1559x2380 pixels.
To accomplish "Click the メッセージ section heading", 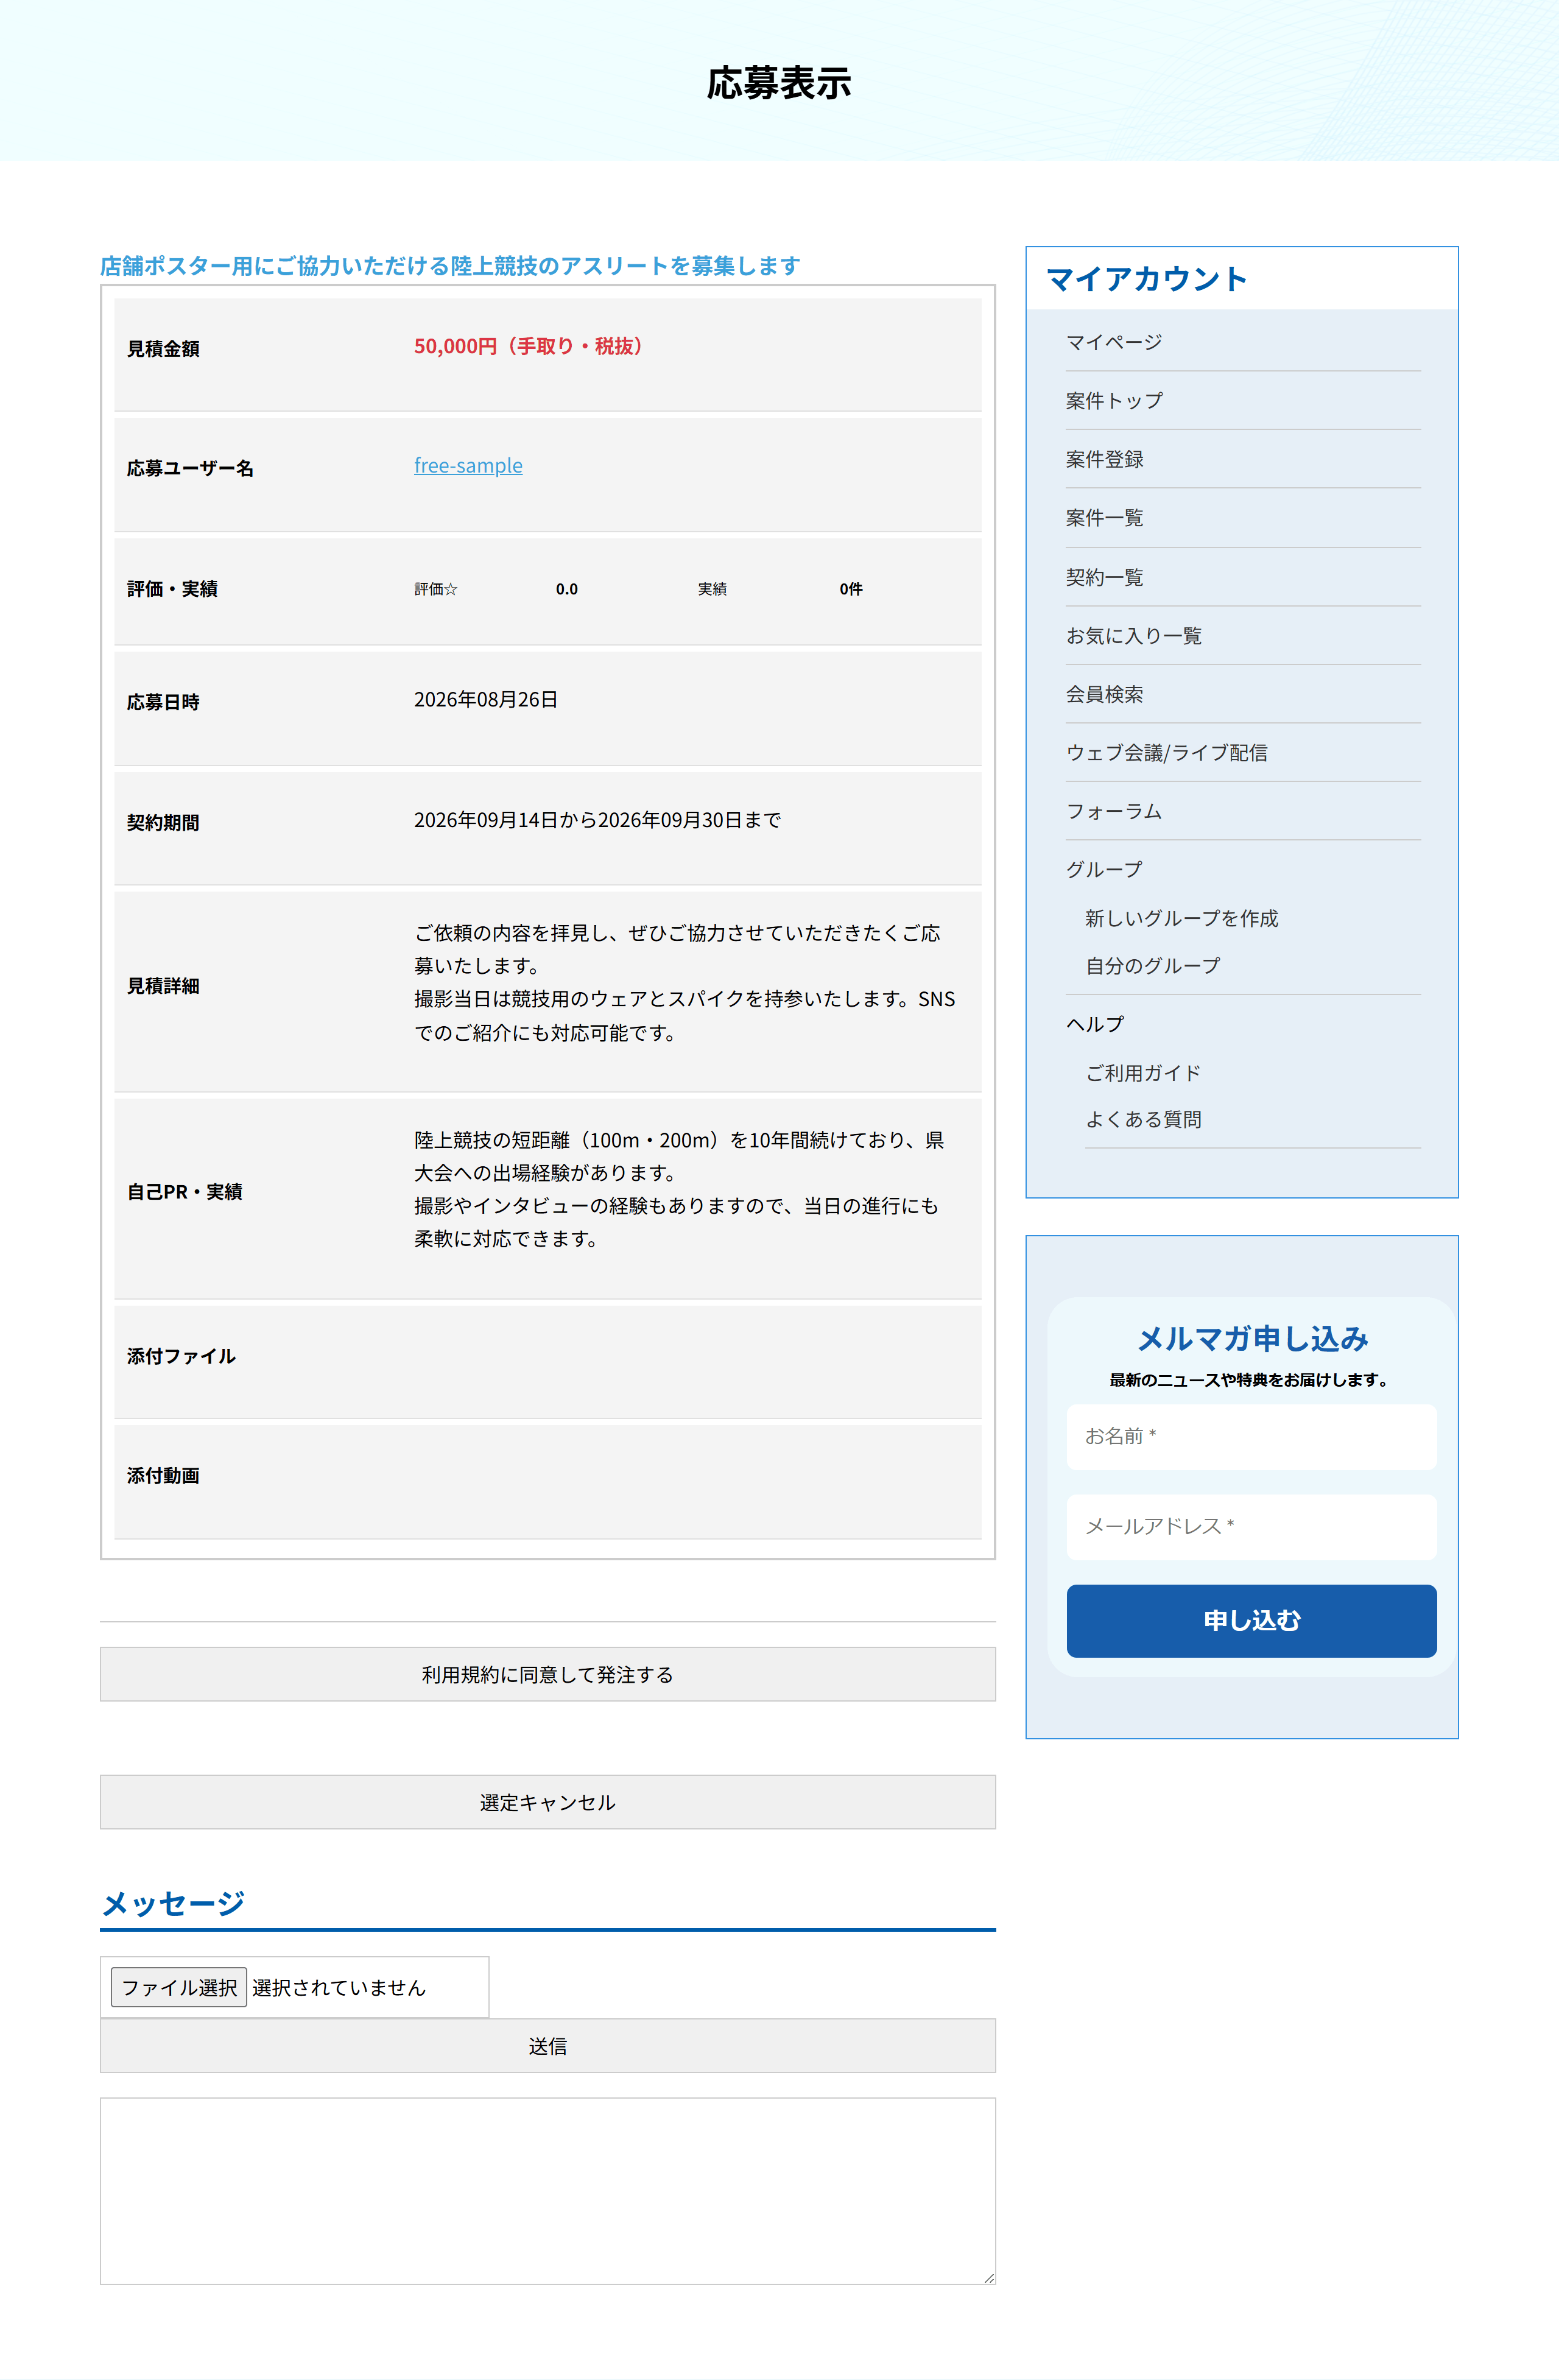I will [173, 1903].
